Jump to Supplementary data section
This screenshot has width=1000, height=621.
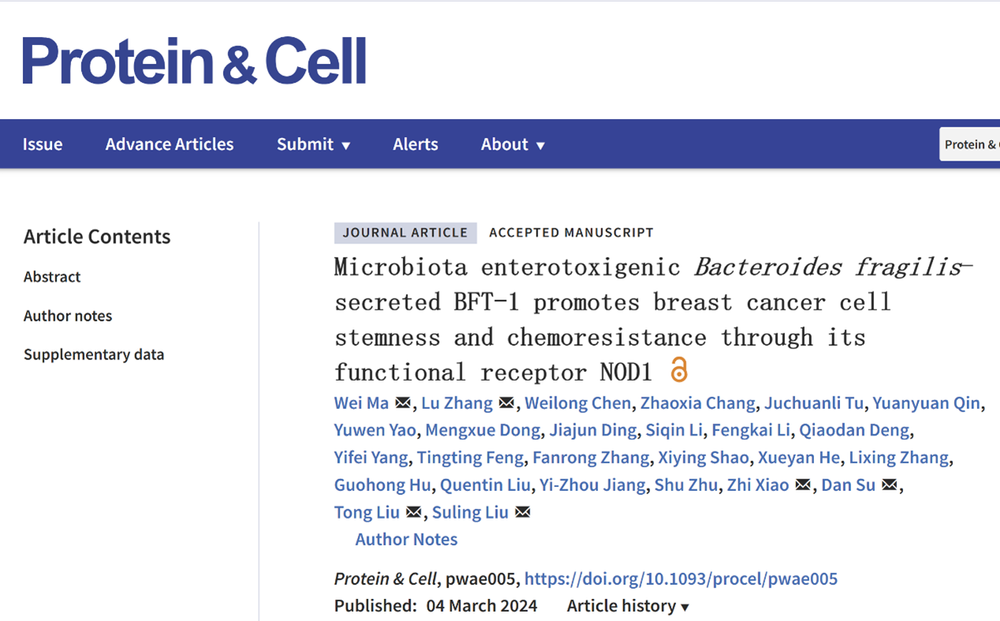tap(94, 354)
